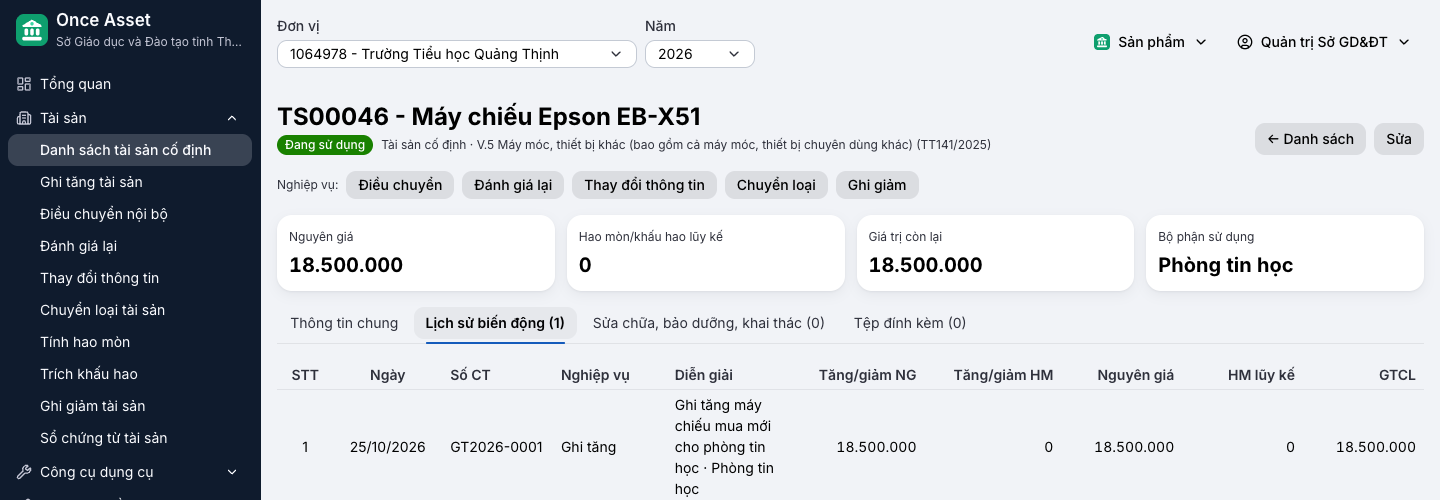Click the Tăng/giảm NG column header
Image resolution: width=1440 pixels, height=500 pixels.
tap(867, 375)
